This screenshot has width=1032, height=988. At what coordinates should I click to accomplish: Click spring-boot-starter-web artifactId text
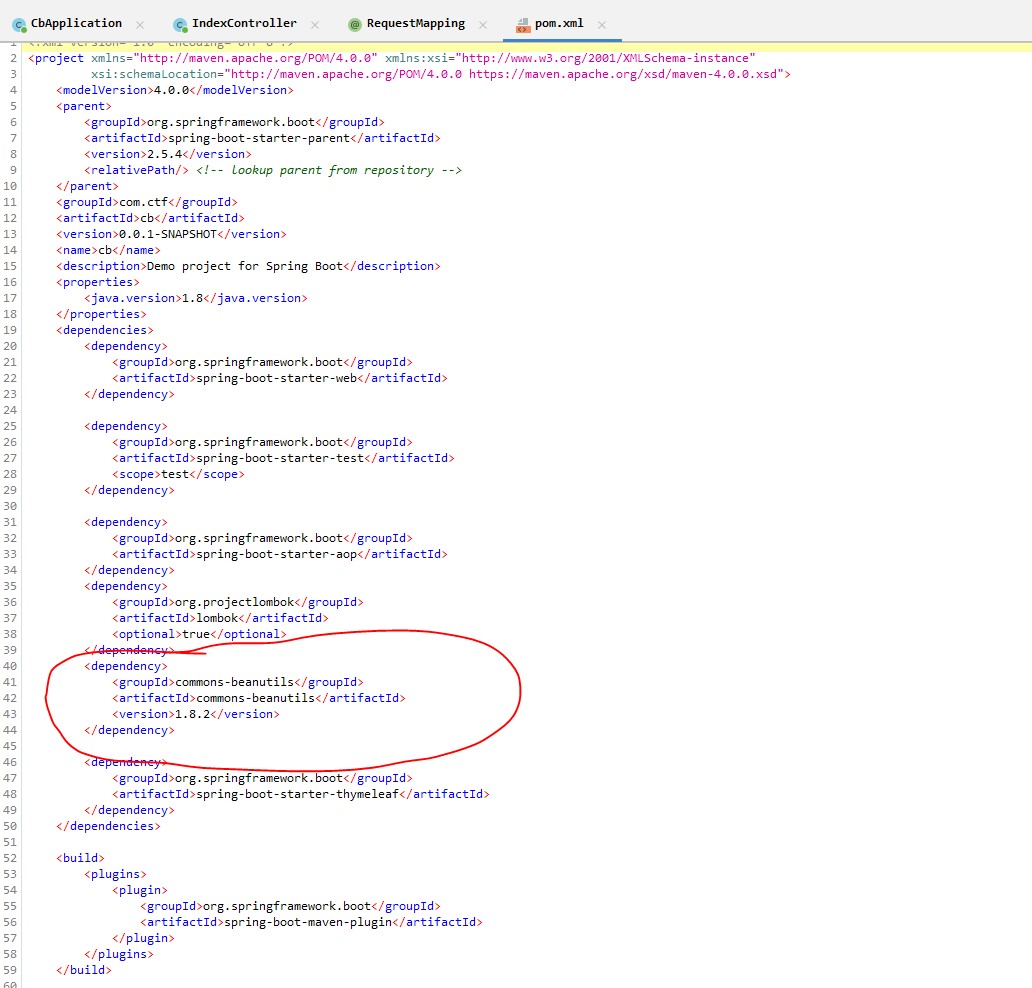pos(276,378)
